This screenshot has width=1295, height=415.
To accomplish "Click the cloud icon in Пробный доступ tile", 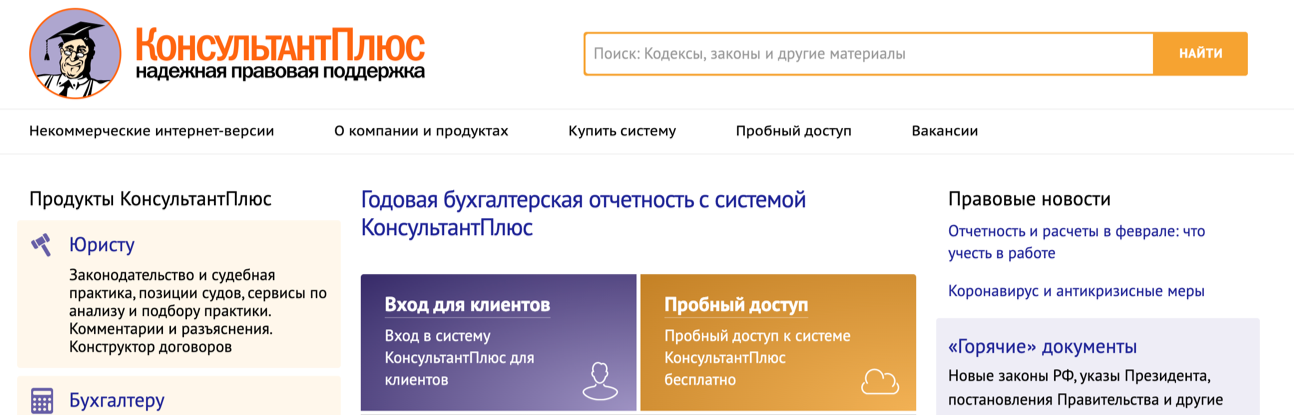I will 880,381.
